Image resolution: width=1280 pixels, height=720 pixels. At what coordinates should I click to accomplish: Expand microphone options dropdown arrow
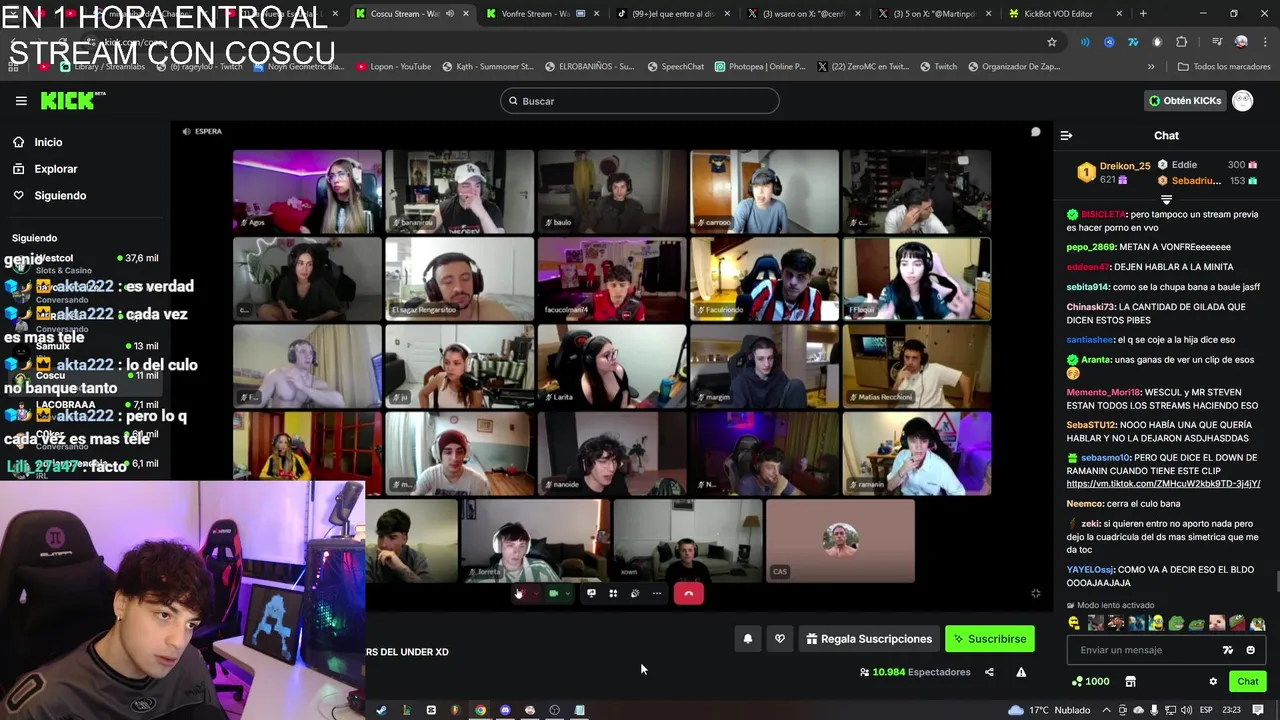pos(535,594)
